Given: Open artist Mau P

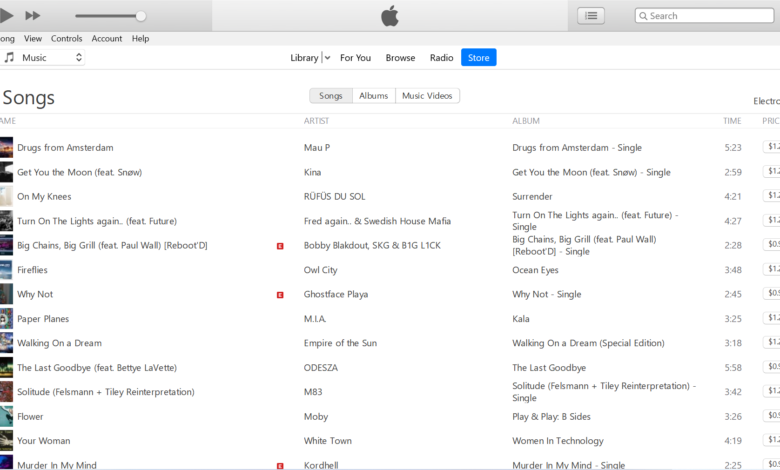Looking at the screenshot, I should click(317, 148).
